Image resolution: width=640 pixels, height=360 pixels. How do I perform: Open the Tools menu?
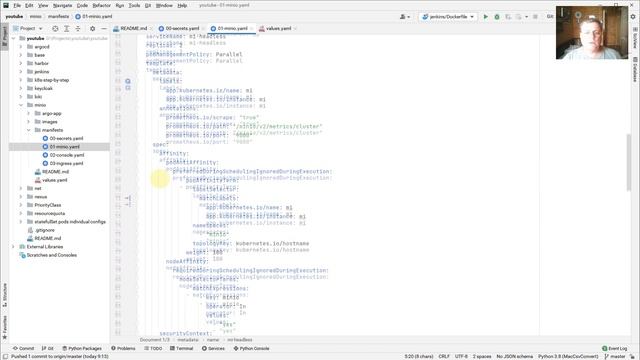point(134,5)
